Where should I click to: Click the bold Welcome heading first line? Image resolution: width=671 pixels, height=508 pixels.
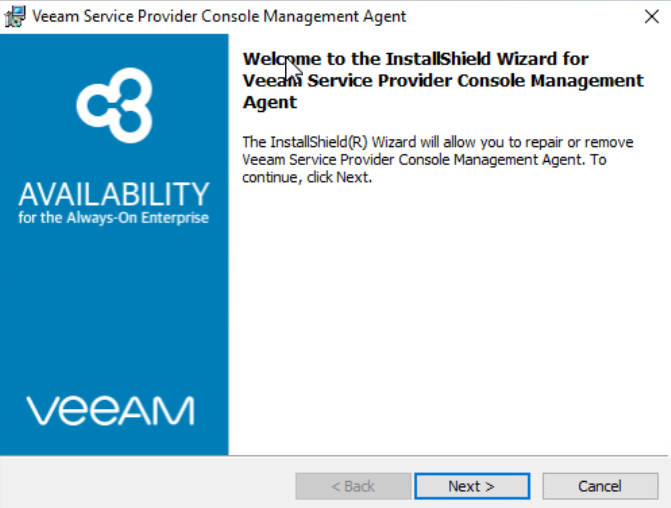click(x=416, y=59)
